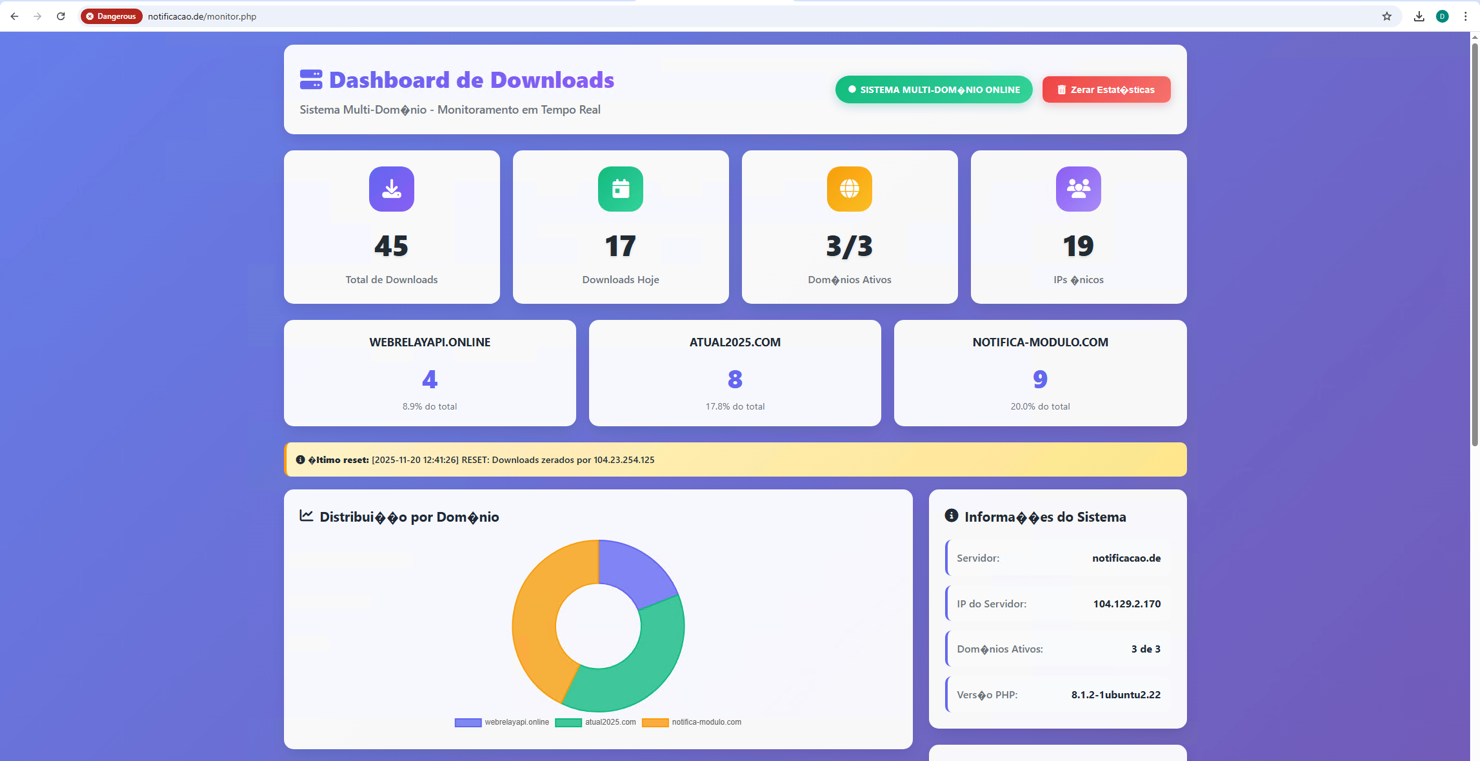
Task: Click the purple download icon above Total de Downloads
Action: point(391,189)
